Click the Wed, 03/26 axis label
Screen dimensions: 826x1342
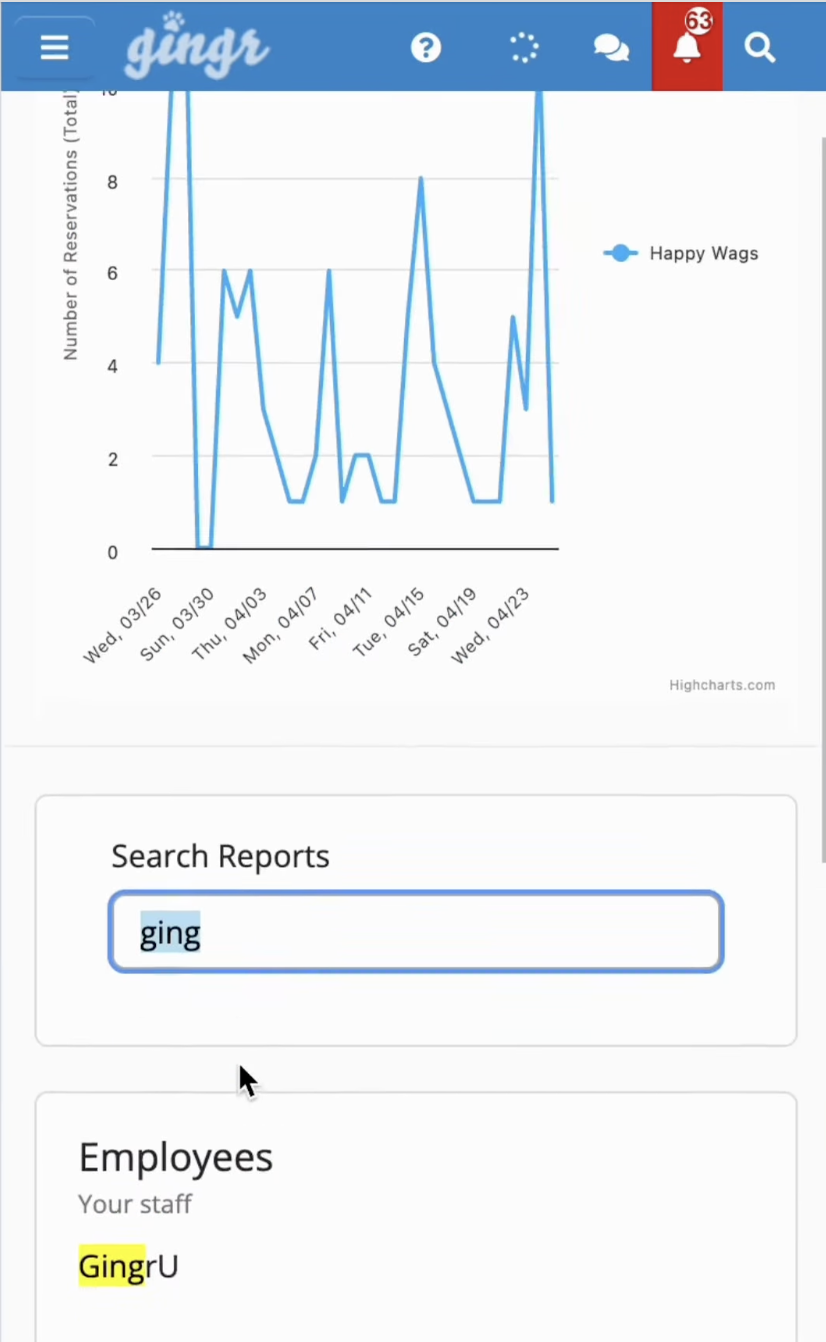[x=122, y=626]
